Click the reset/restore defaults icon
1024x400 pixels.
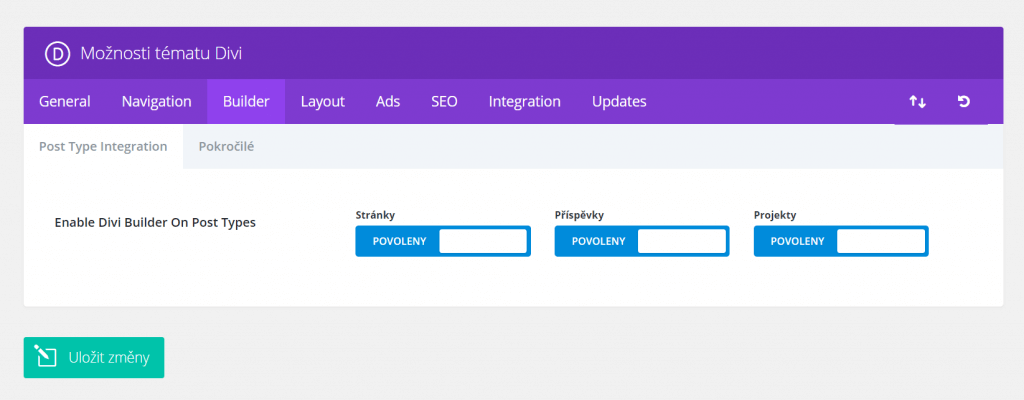[x=963, y=101]
